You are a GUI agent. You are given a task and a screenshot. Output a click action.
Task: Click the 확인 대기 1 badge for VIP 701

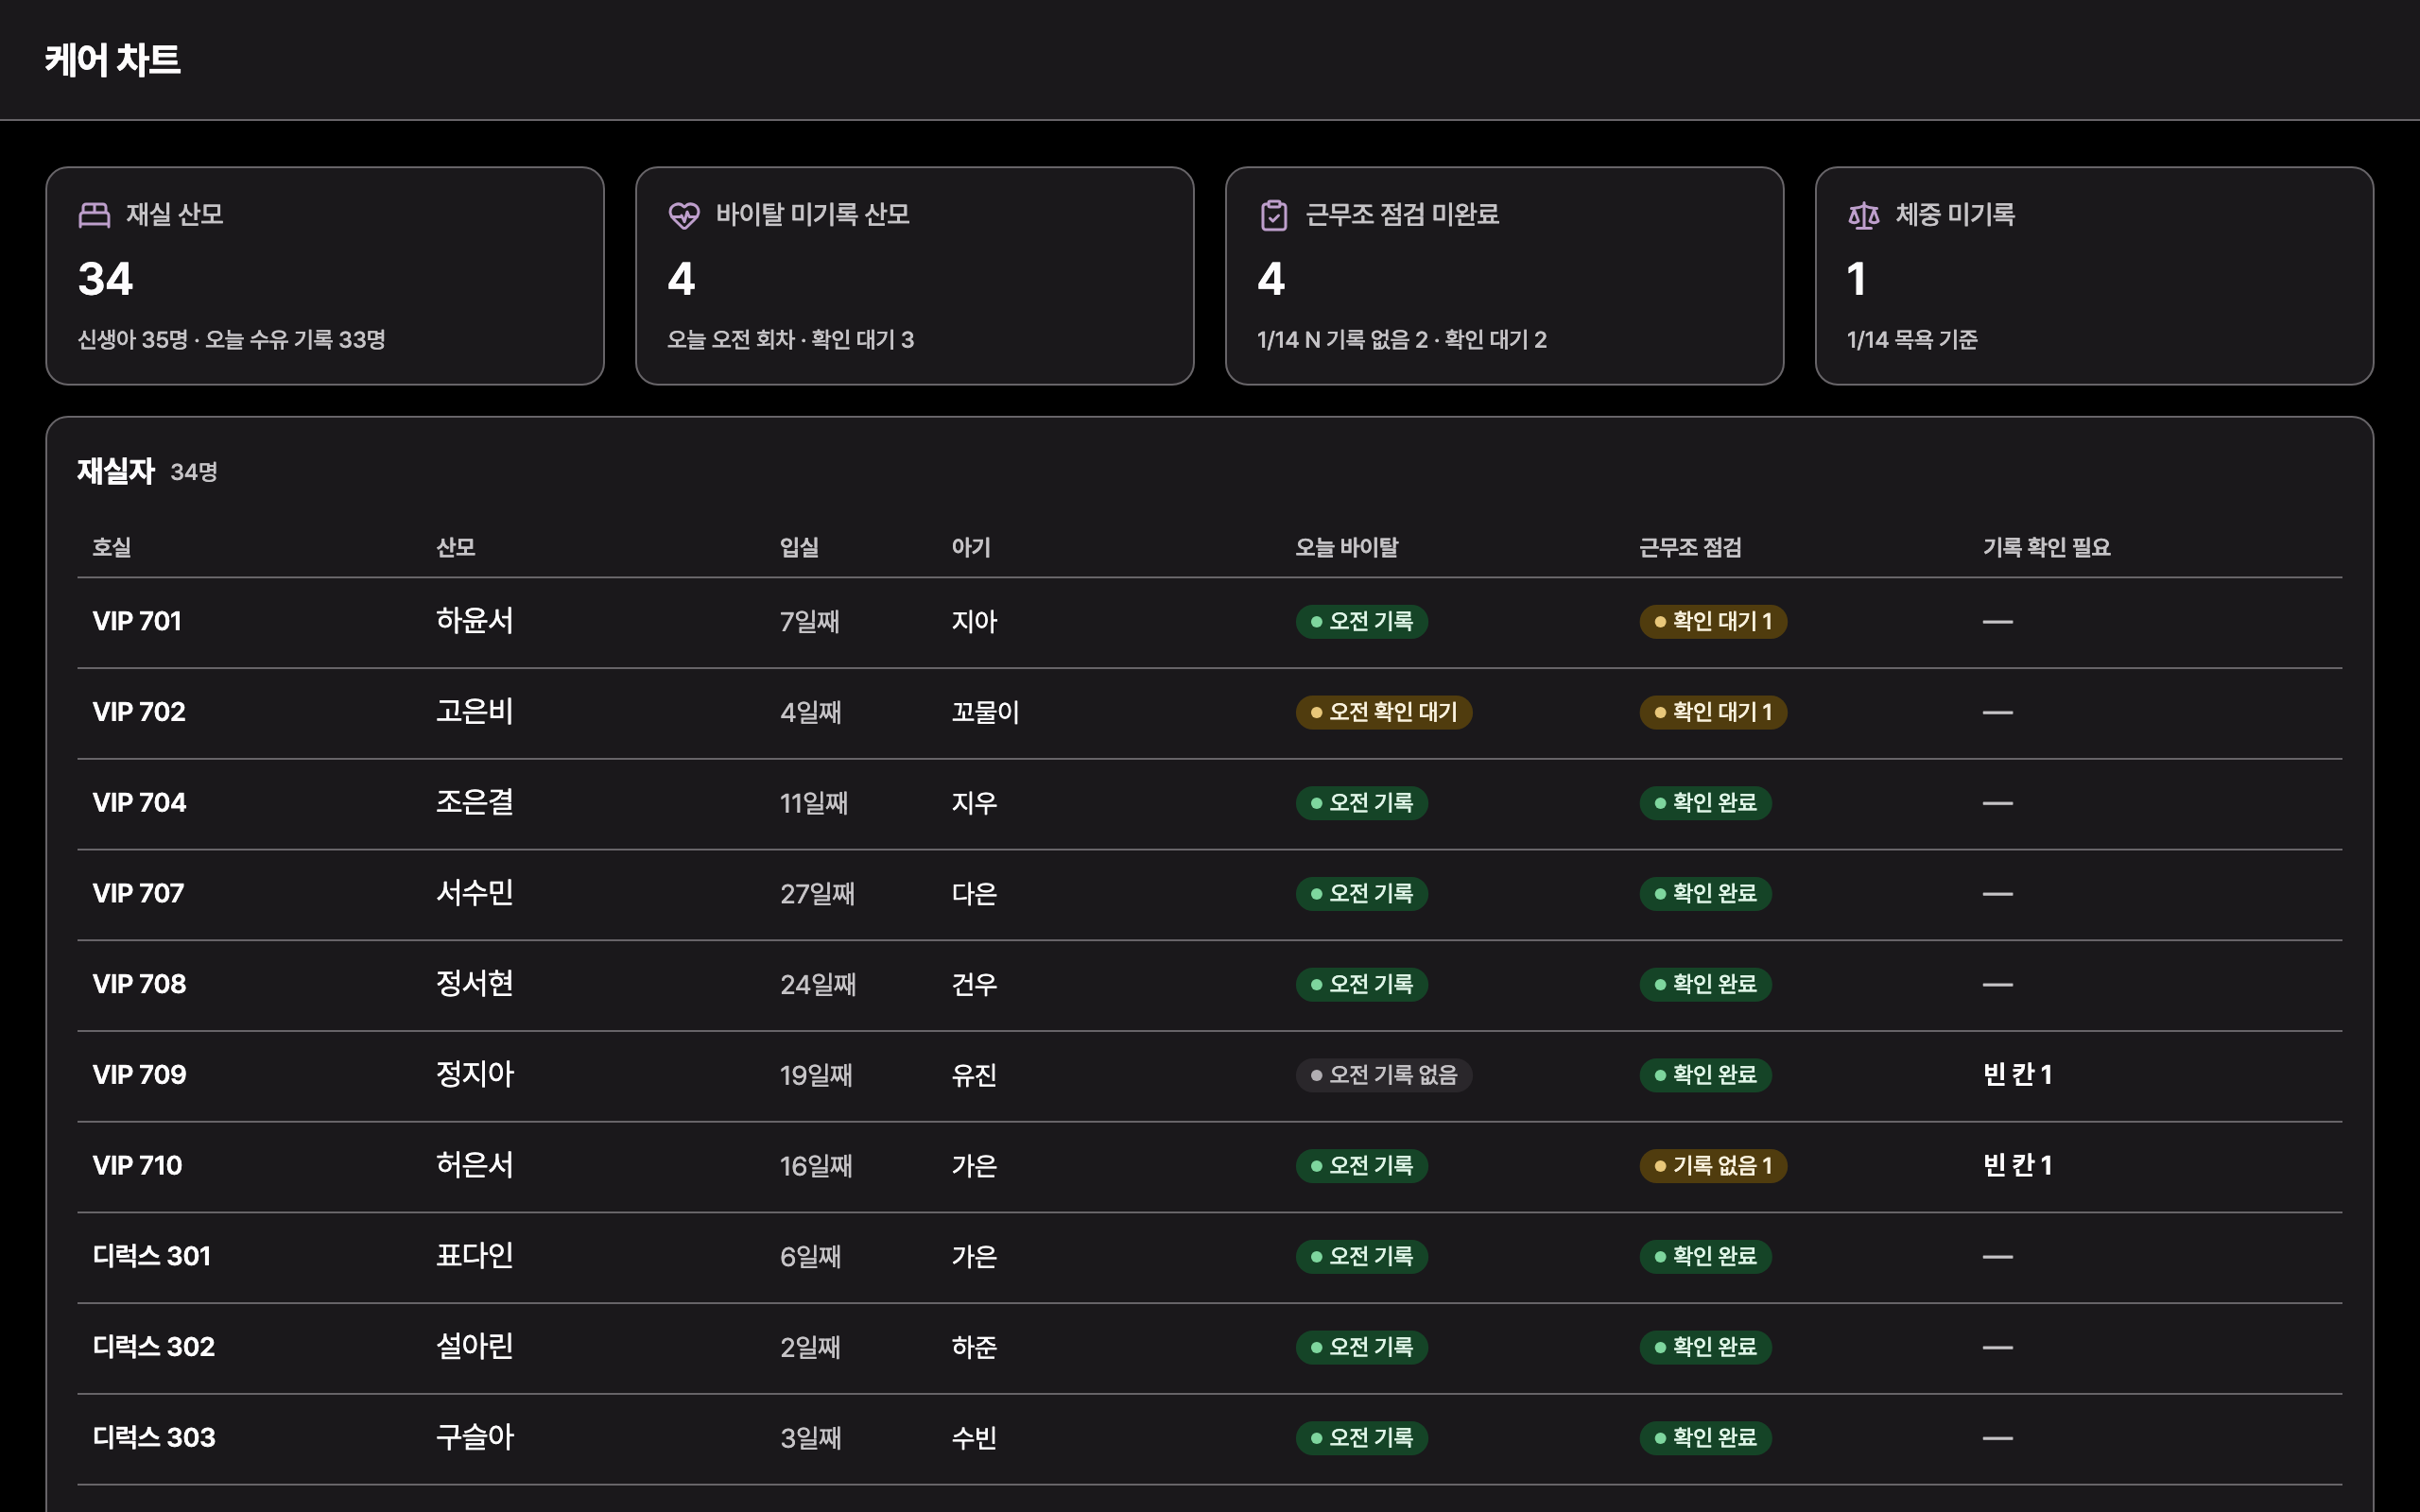[x=1713, y=621]
